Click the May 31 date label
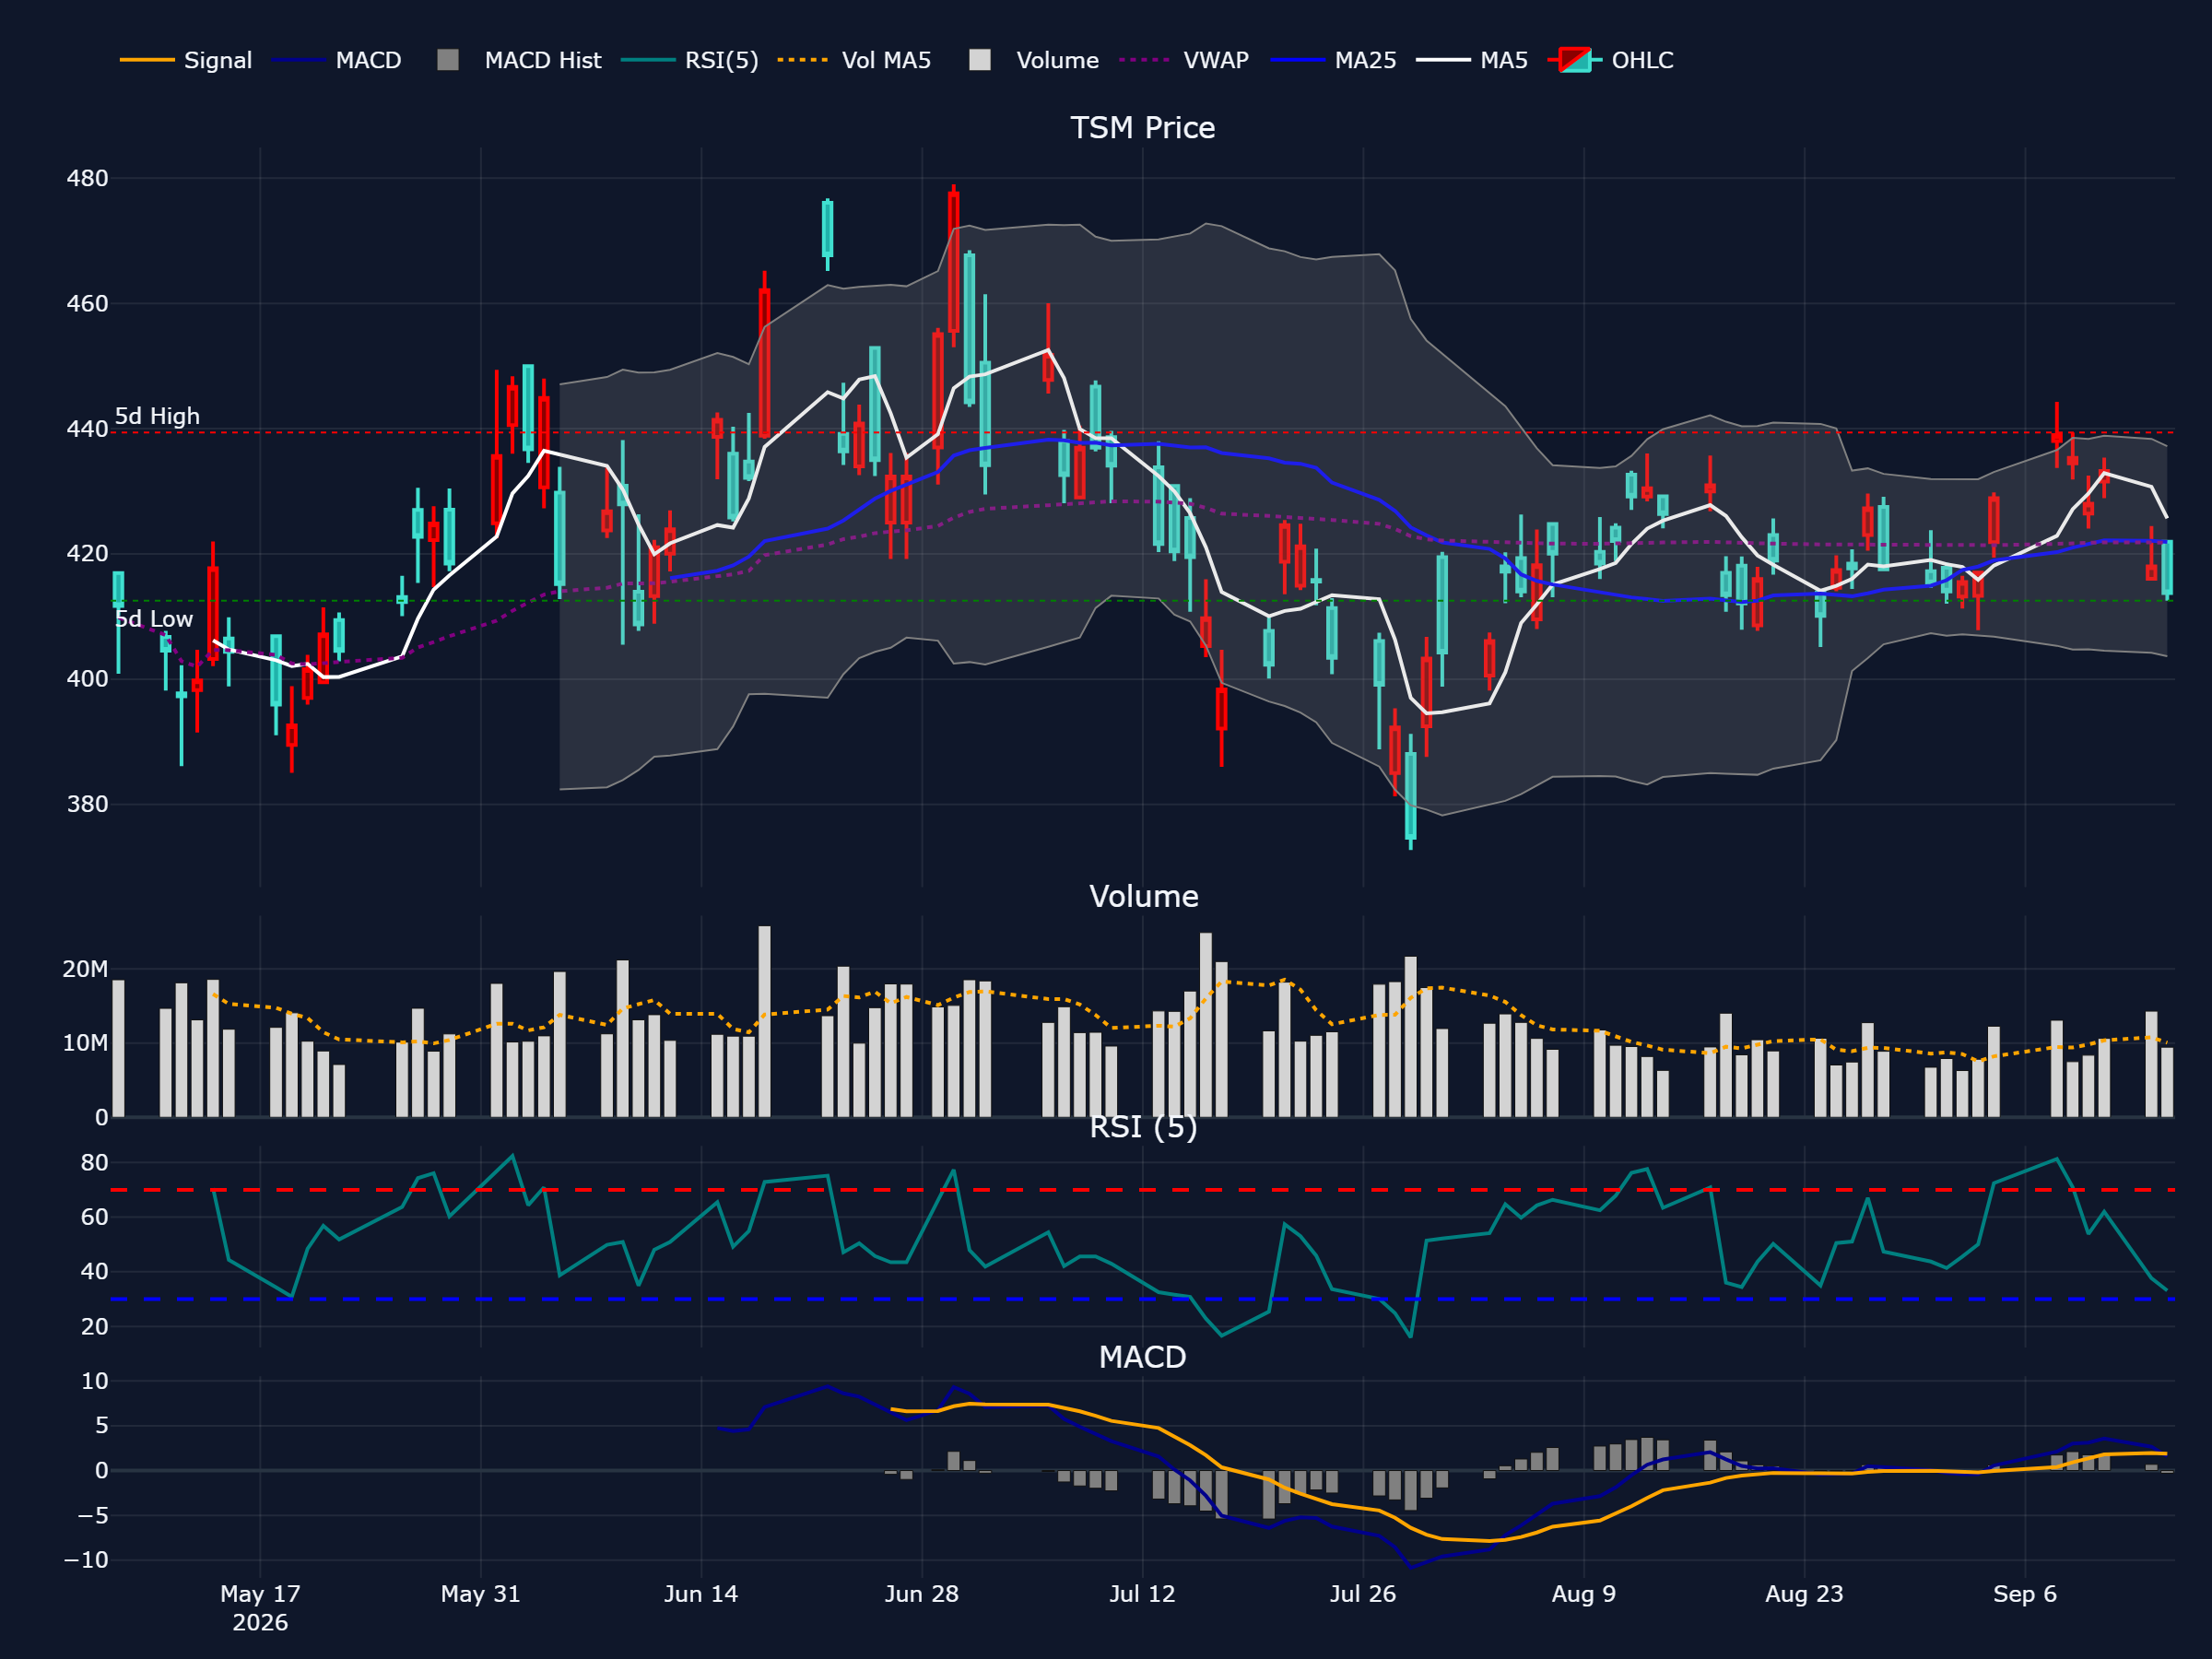 pos(481,1594)
